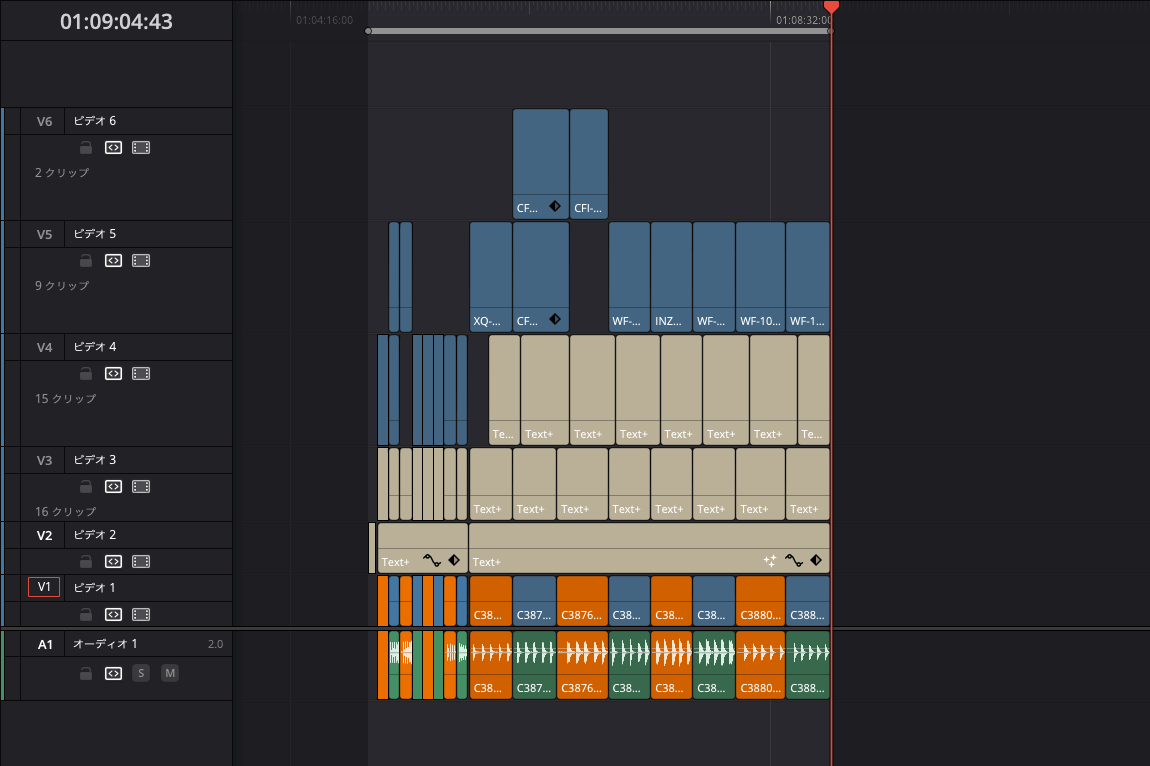1150x766 pixels.
Task: Toggle auto track selector on V2
Action: tap(113, 561)
